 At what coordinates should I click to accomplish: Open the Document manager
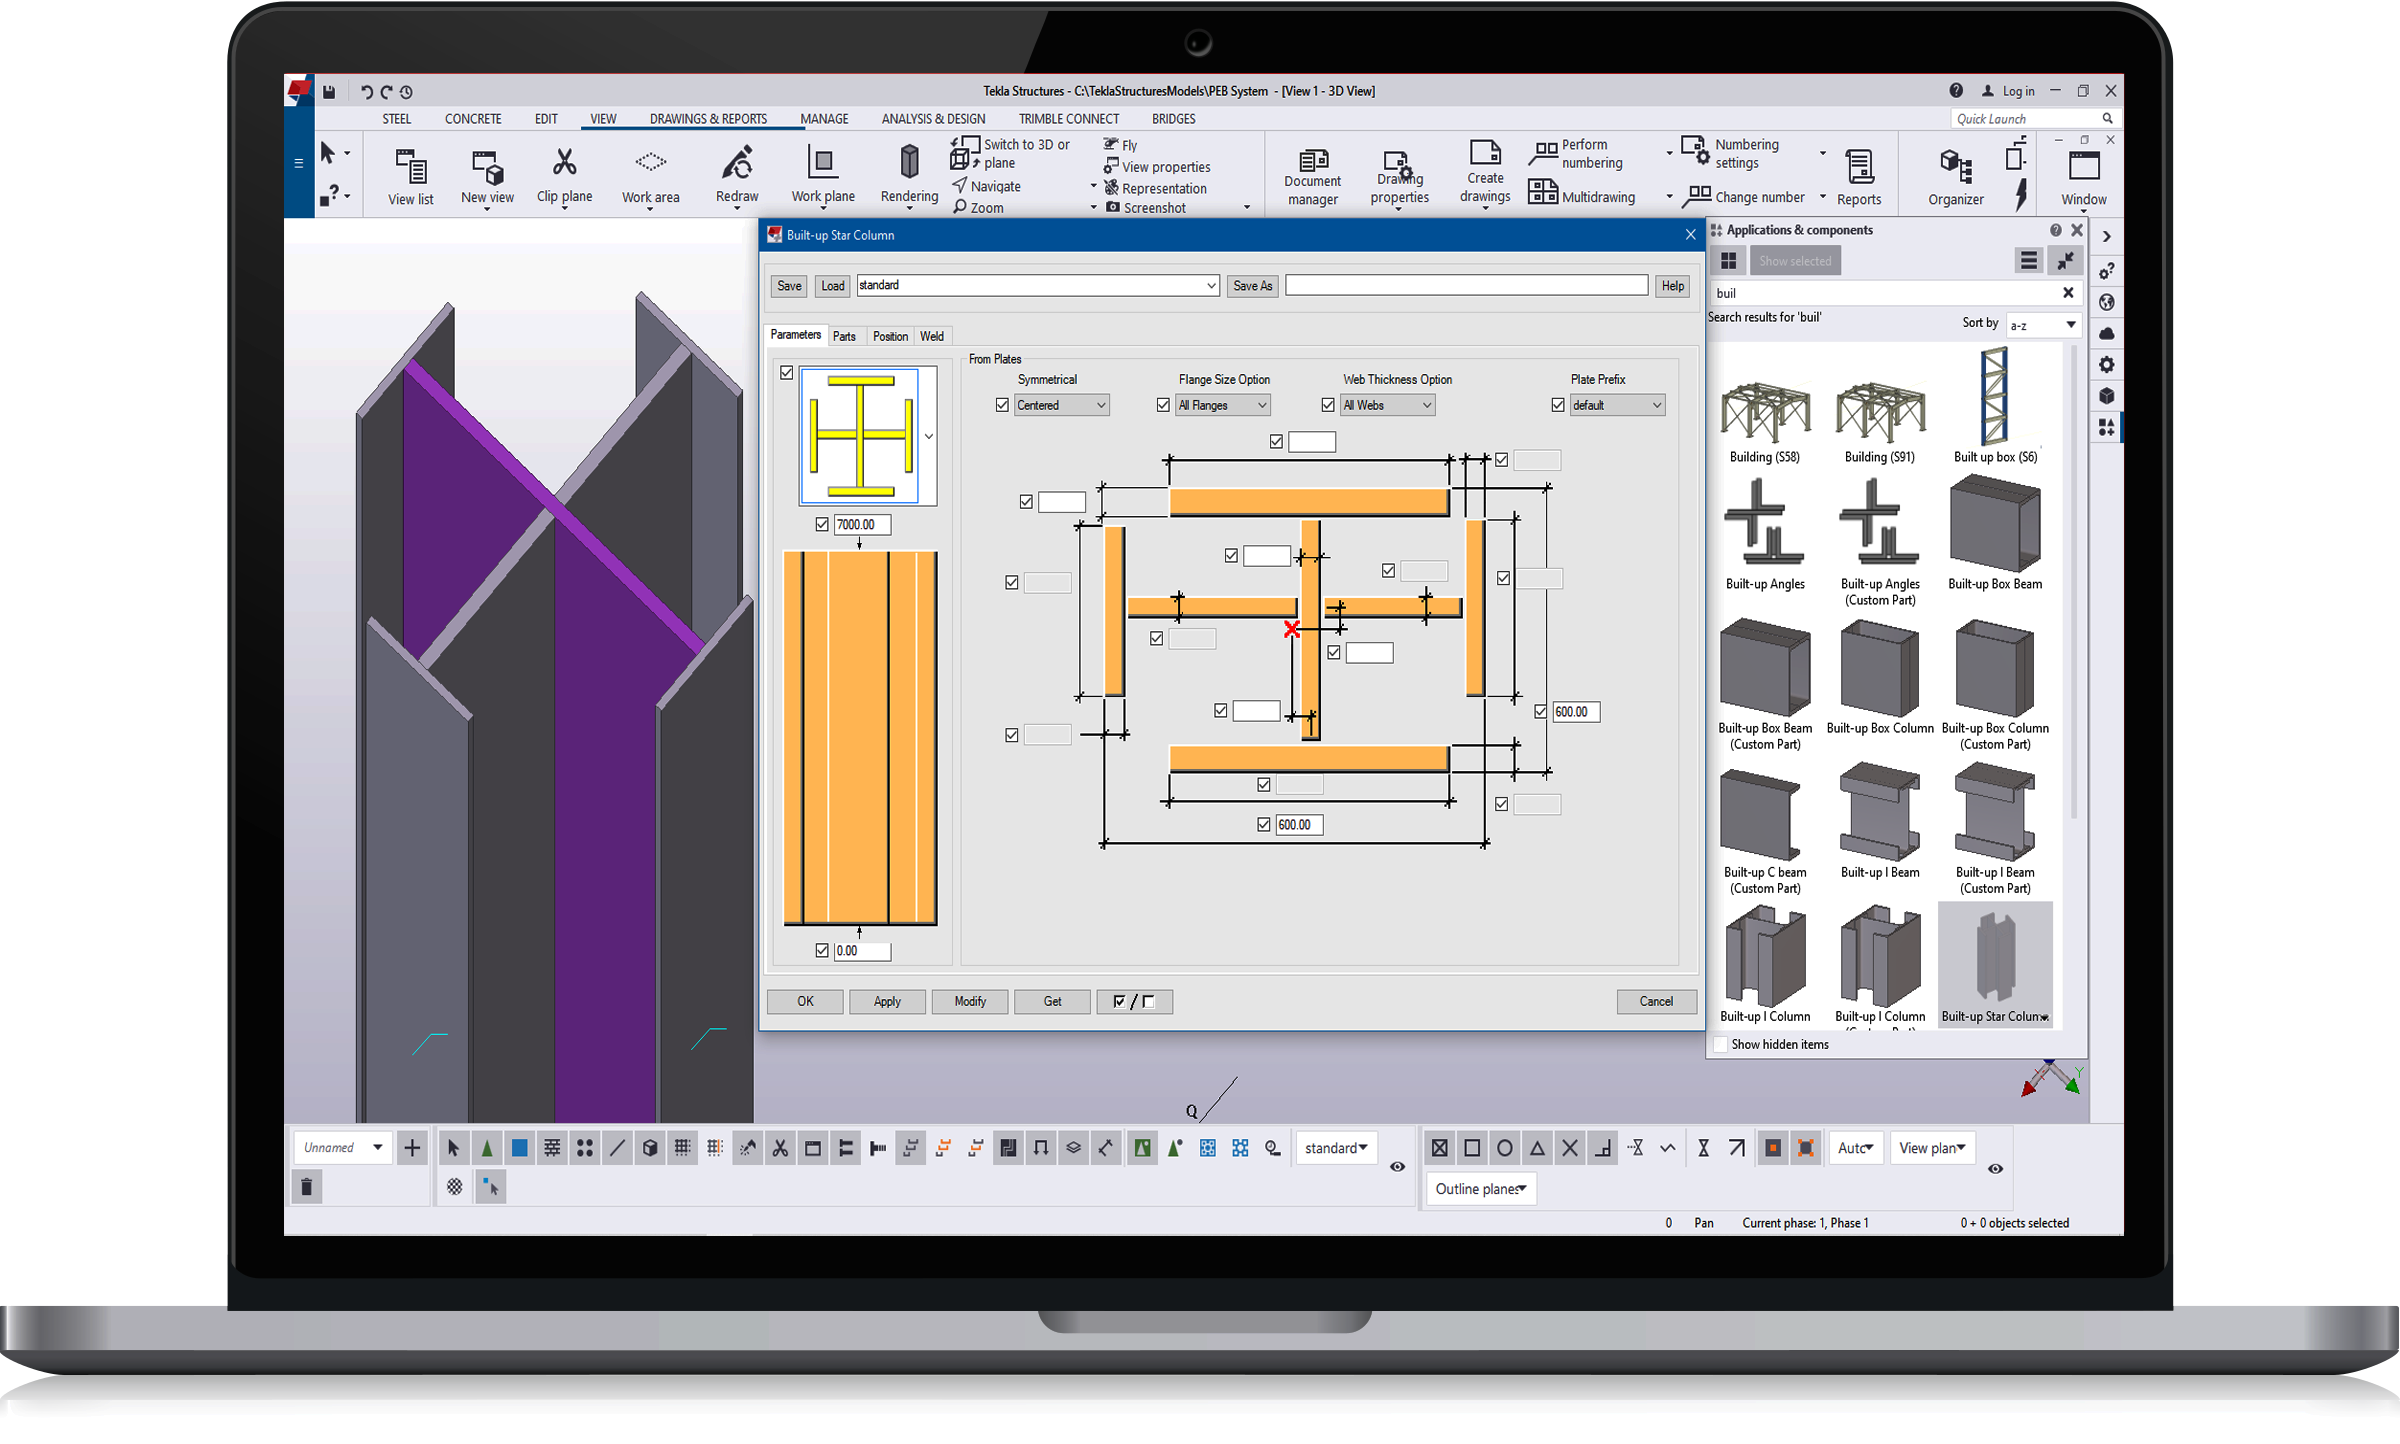click(x=1312, y=162)
